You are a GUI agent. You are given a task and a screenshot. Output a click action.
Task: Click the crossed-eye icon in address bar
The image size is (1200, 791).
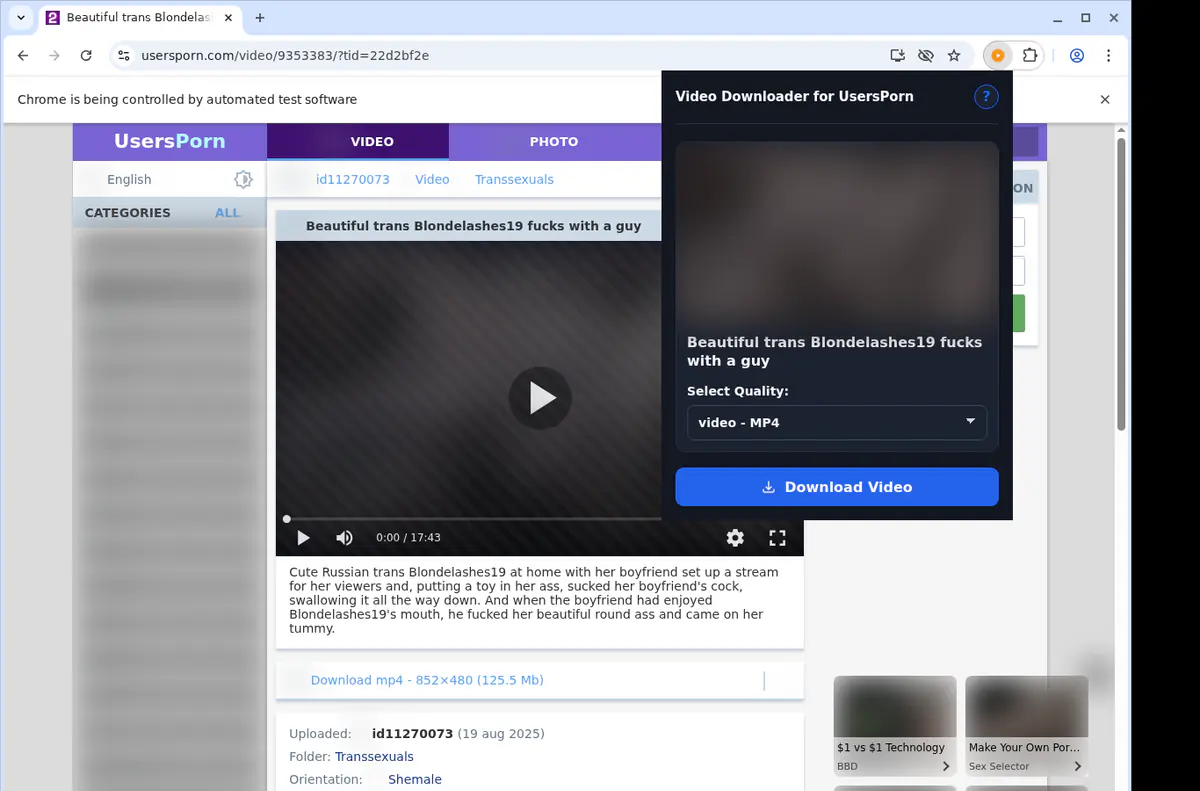[926, 56]
